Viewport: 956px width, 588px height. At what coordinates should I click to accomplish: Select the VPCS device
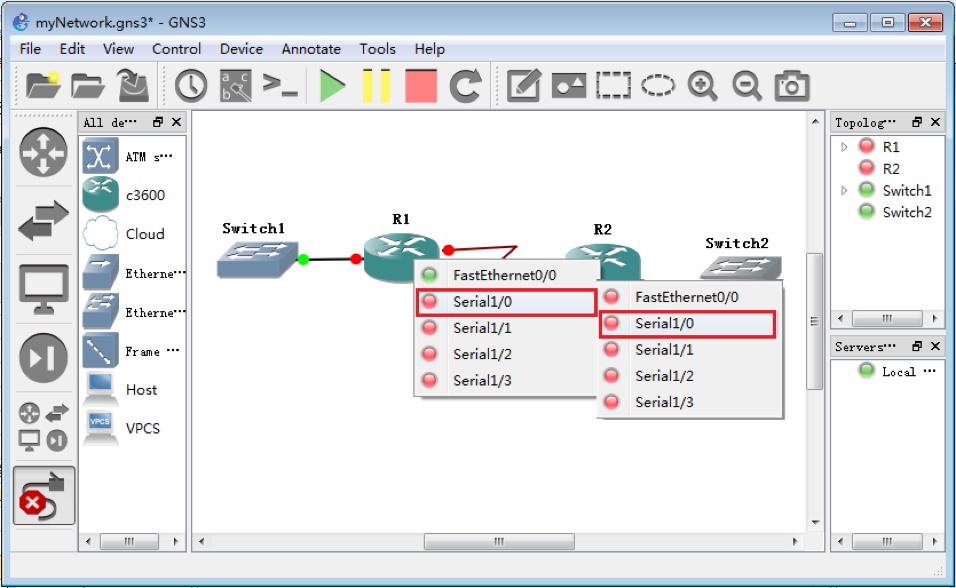pyautogui.click(x=133, y=428)
